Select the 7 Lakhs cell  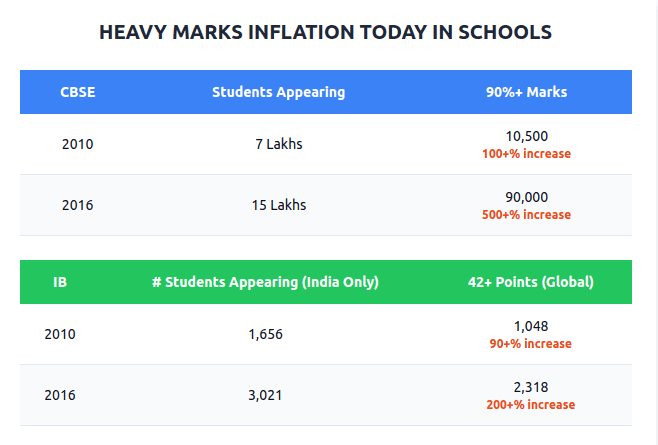click(278, 144)
